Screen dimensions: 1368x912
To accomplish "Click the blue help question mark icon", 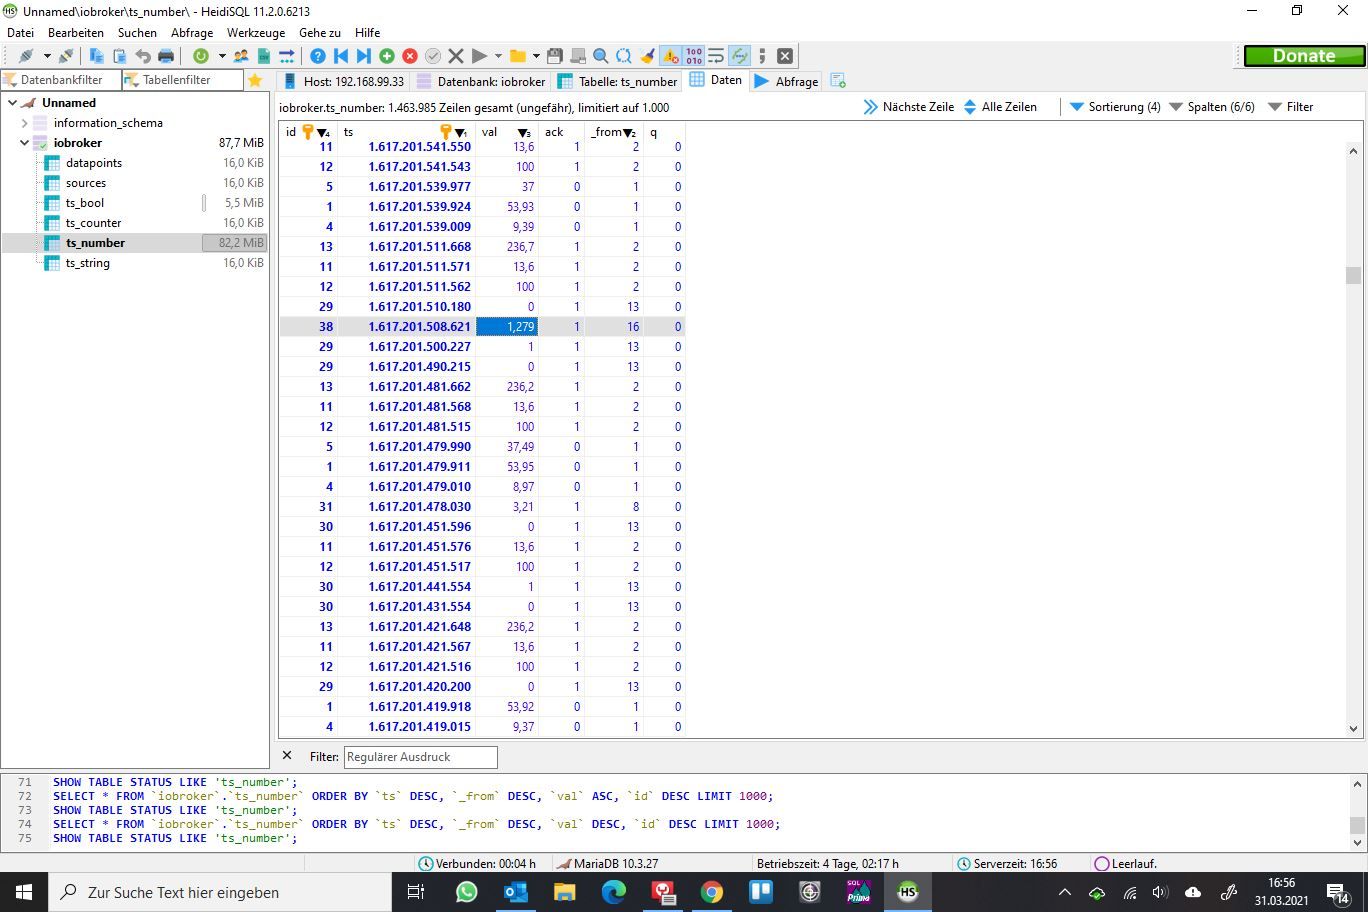I will (x=318, y=56).
